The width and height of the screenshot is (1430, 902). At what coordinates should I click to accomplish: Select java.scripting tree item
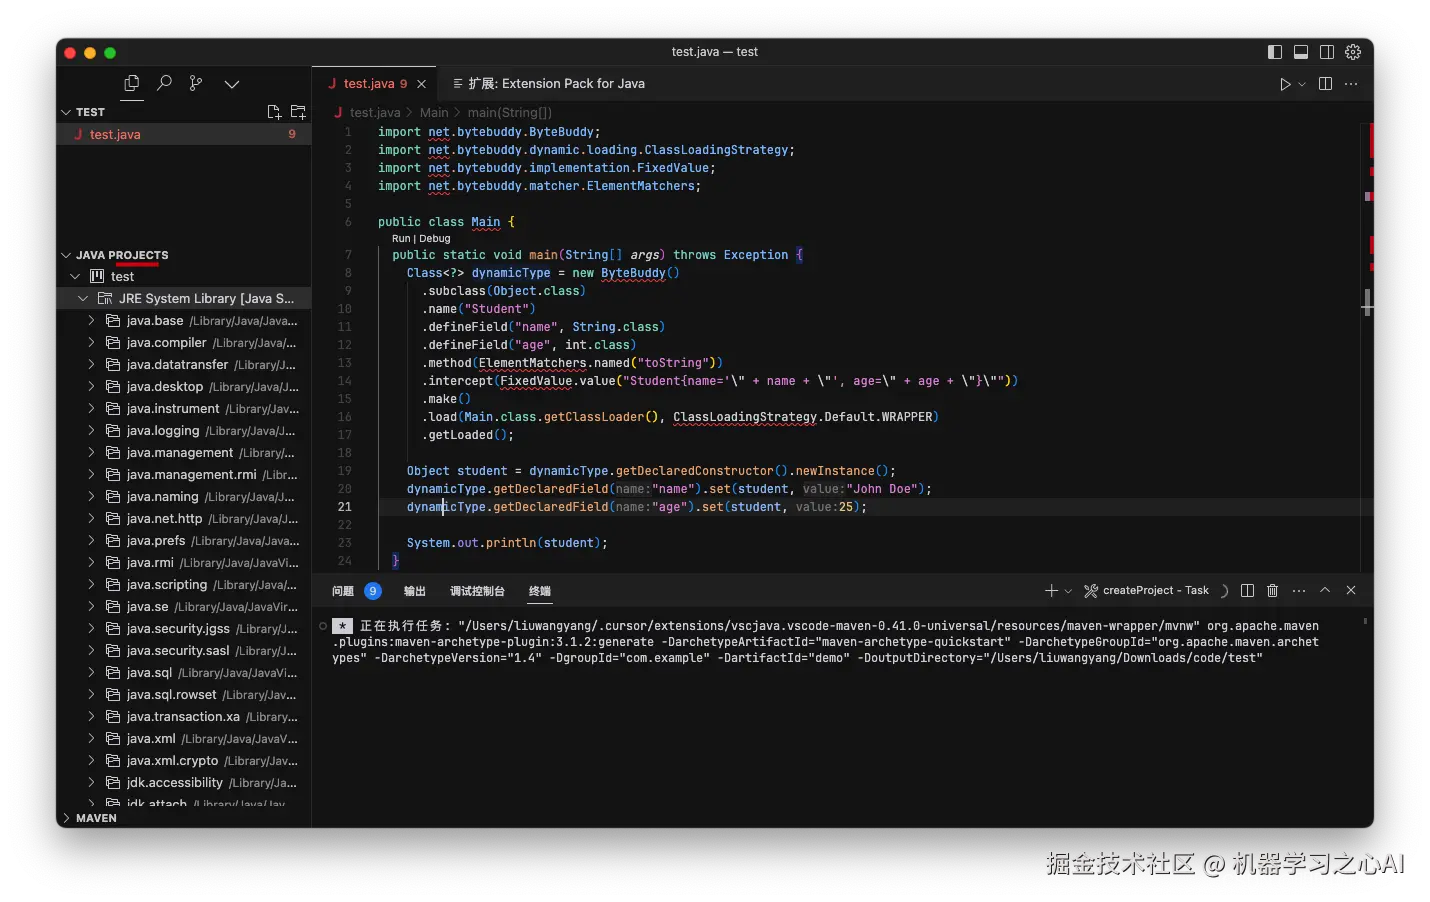(184, 584)
